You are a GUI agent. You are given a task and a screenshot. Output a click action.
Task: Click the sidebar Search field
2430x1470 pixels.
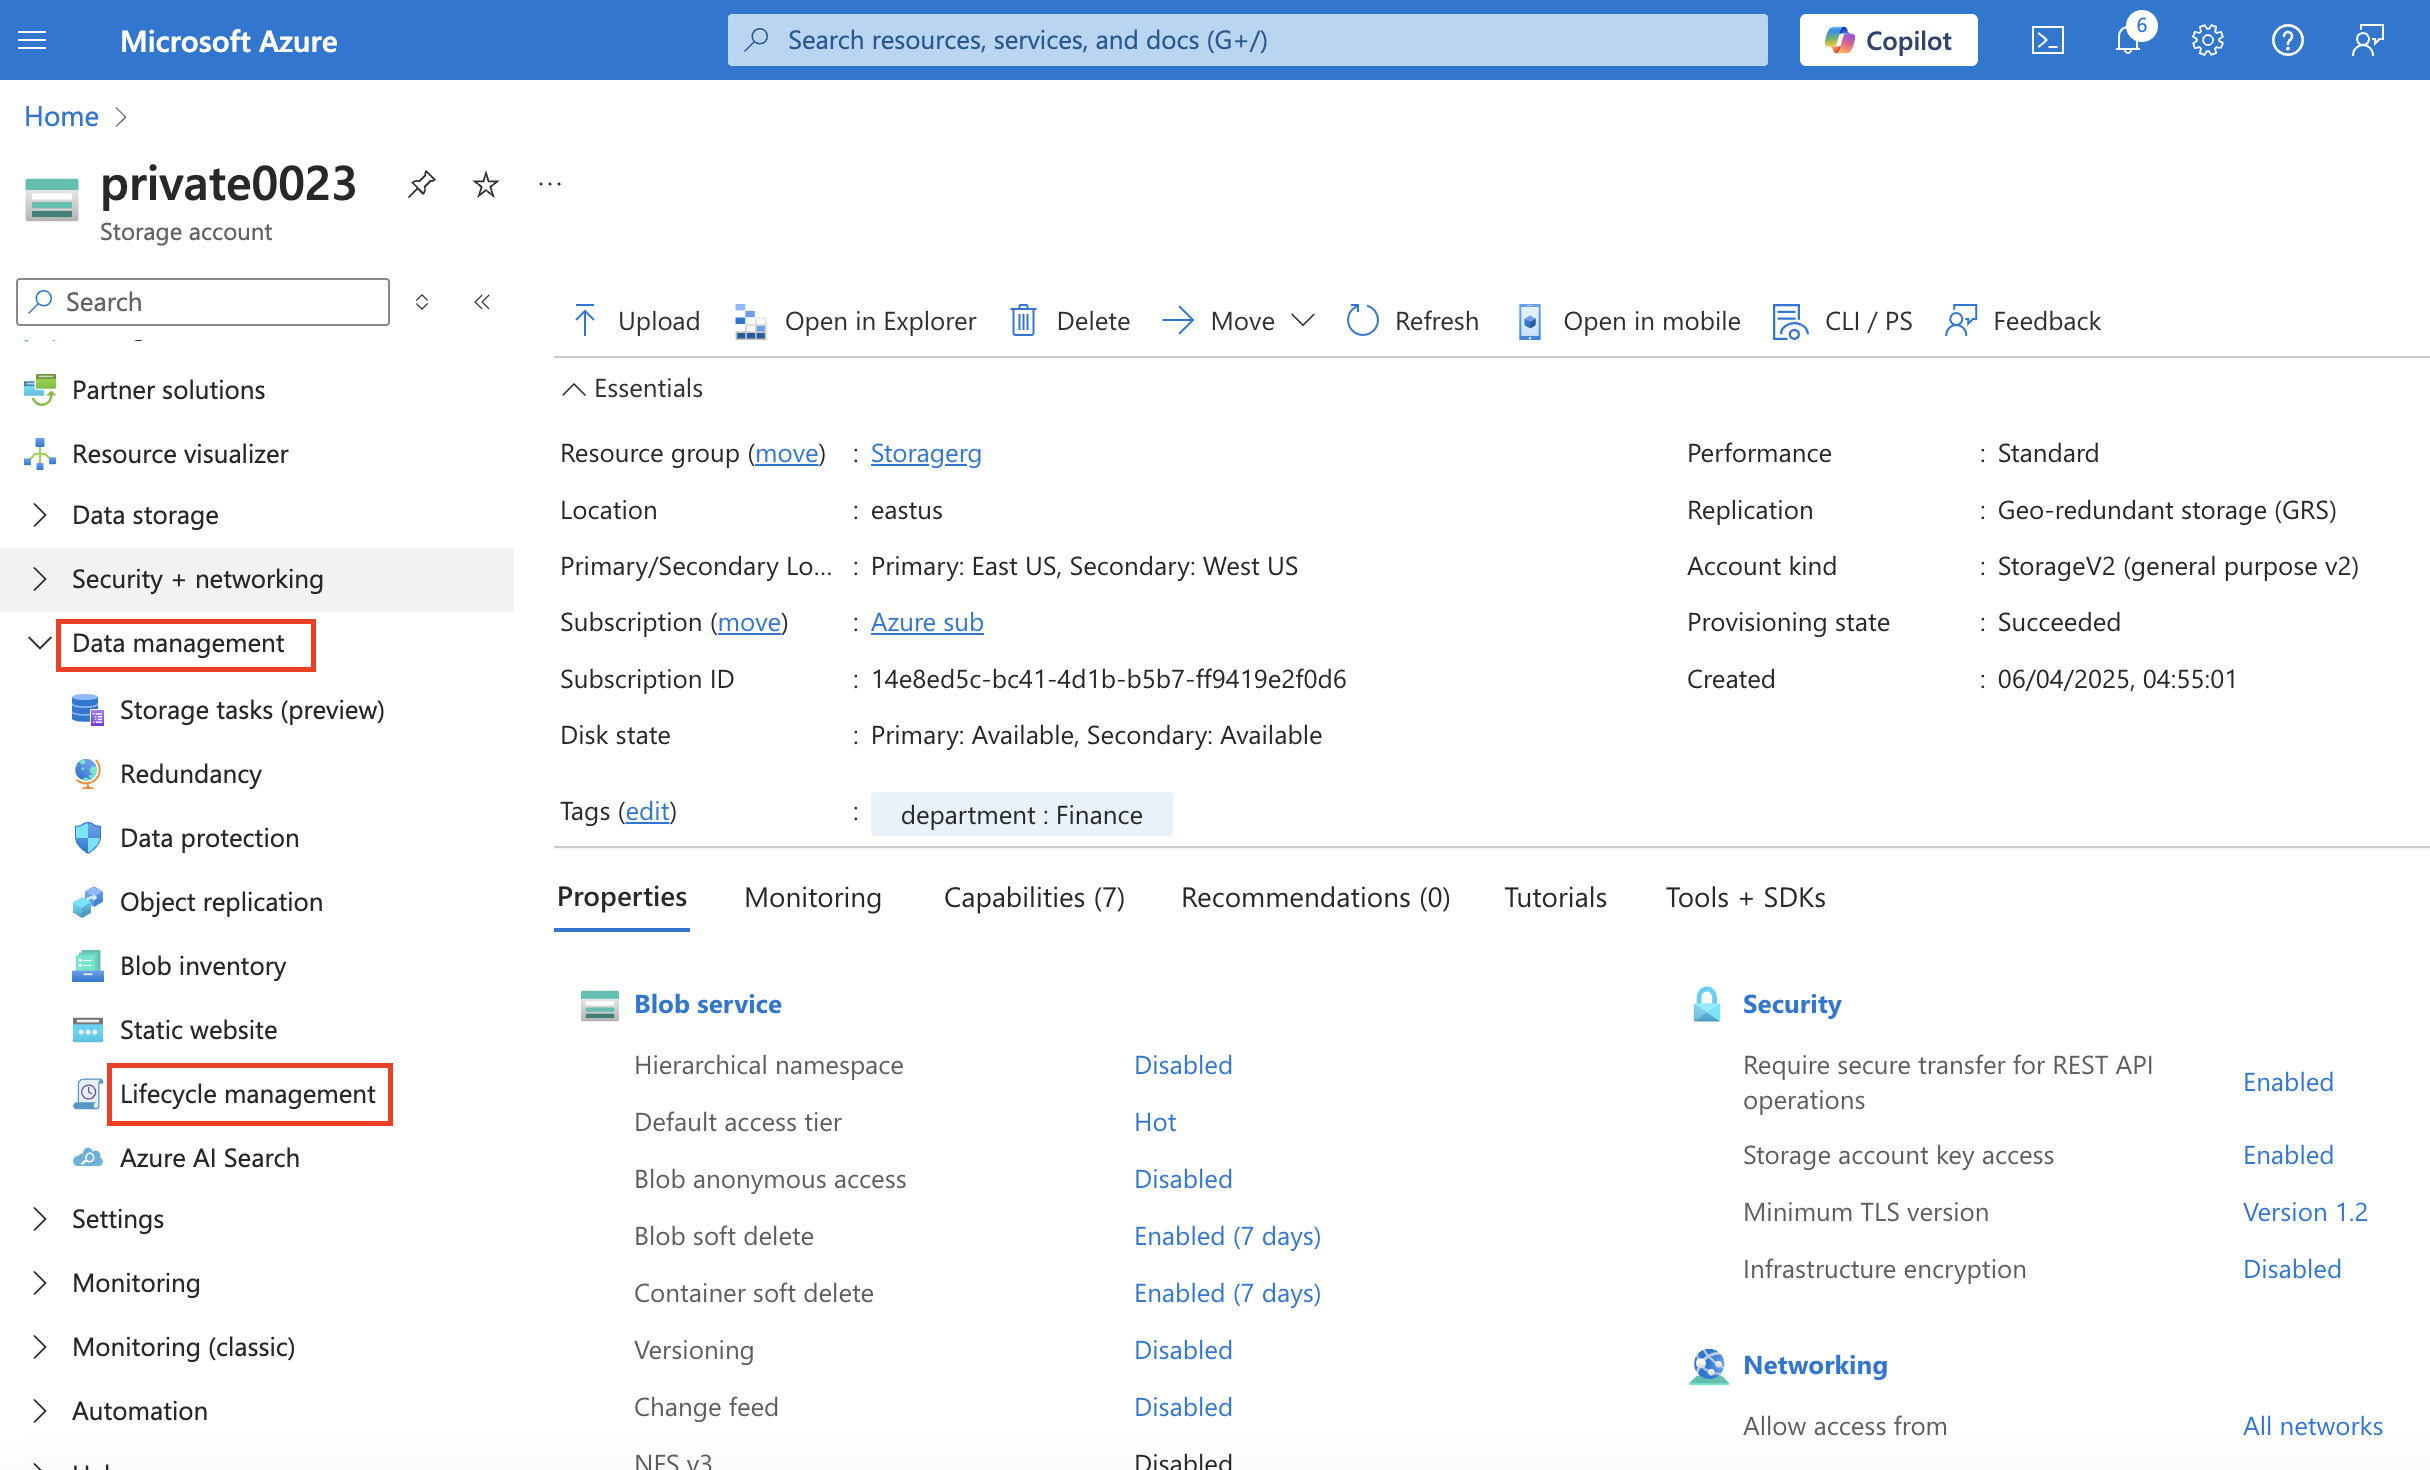click(203, 301)
